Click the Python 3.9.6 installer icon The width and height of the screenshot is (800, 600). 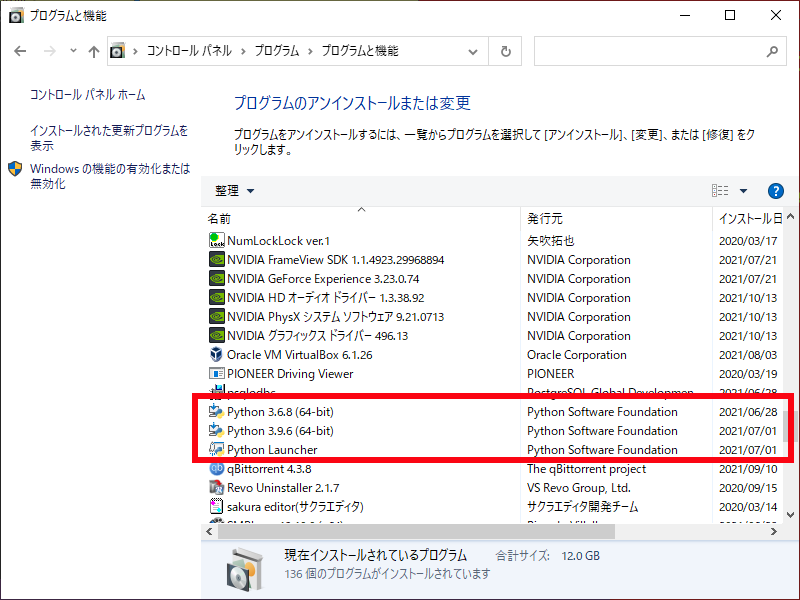pyautogui.click(x=217, y=430)
